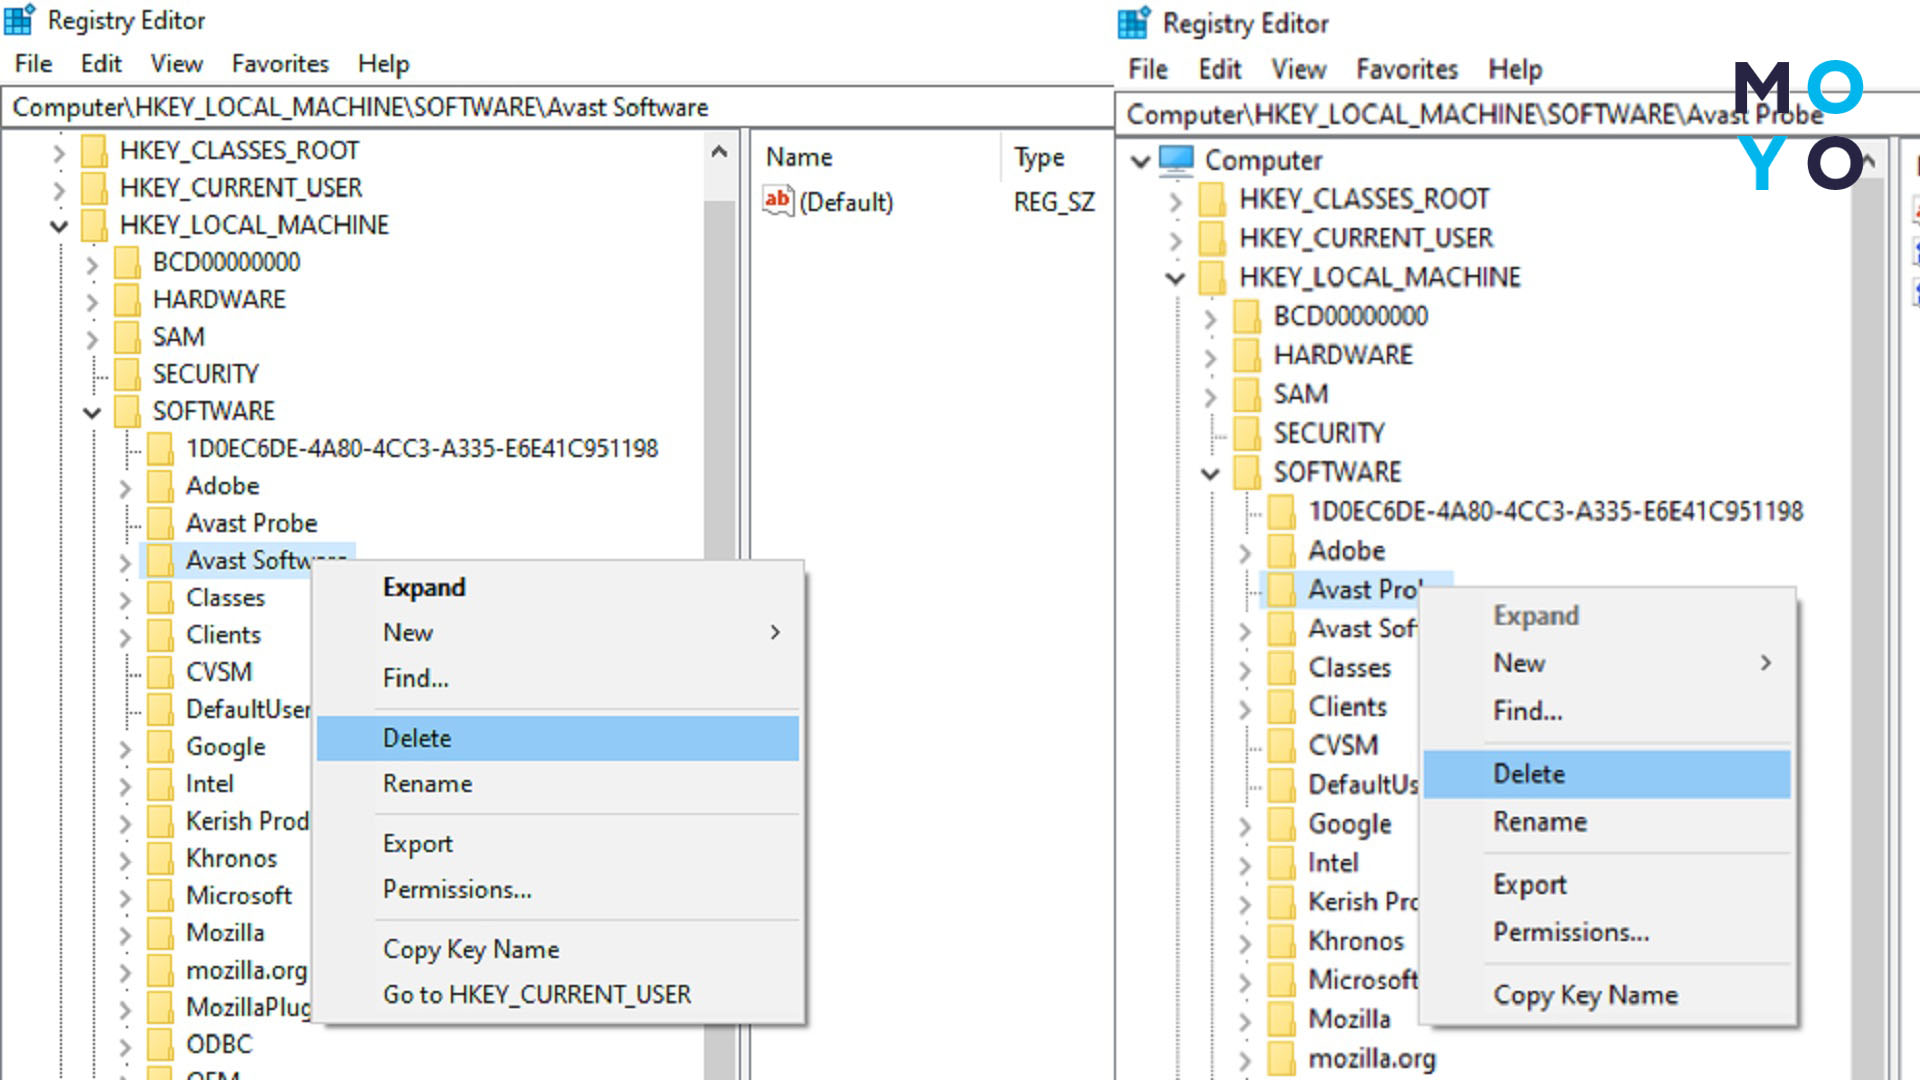Viewport: 1920px width, 1080px height.
Task: Click the Adobe folder icon in right tree
Action: click(1282, 551)
